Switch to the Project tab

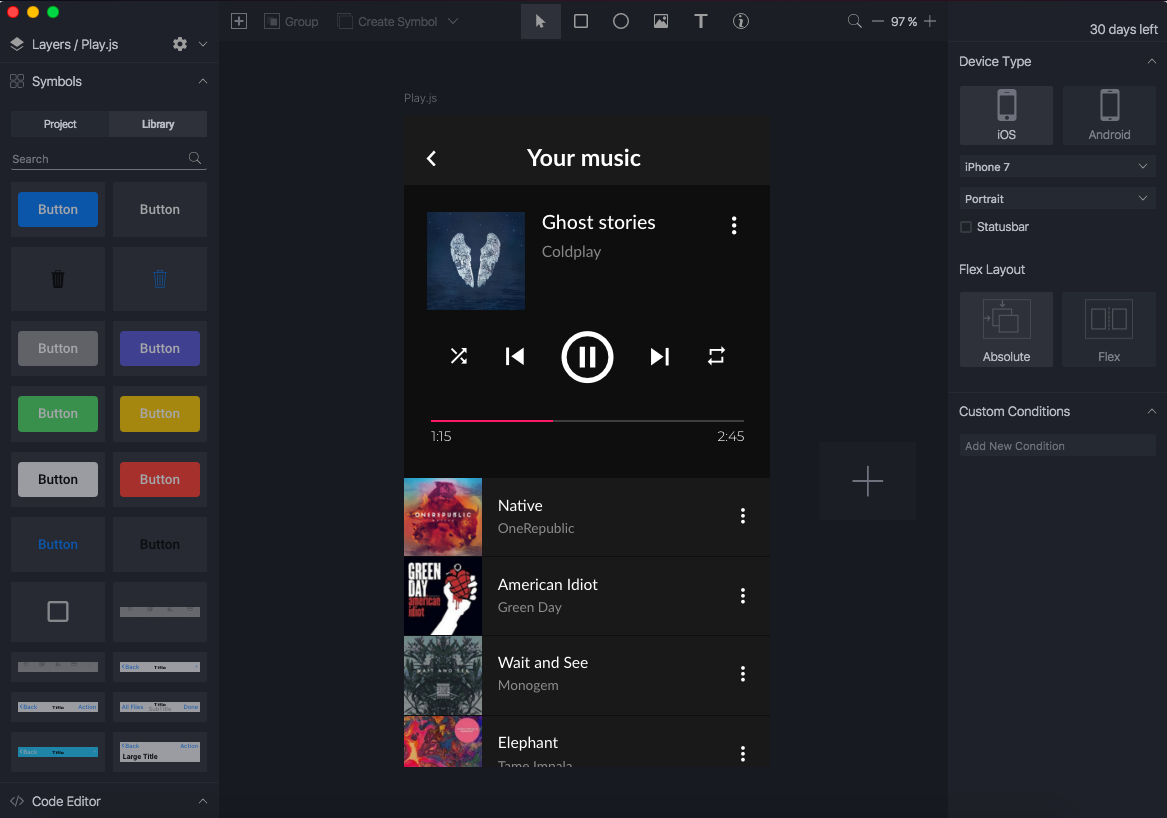60,124
